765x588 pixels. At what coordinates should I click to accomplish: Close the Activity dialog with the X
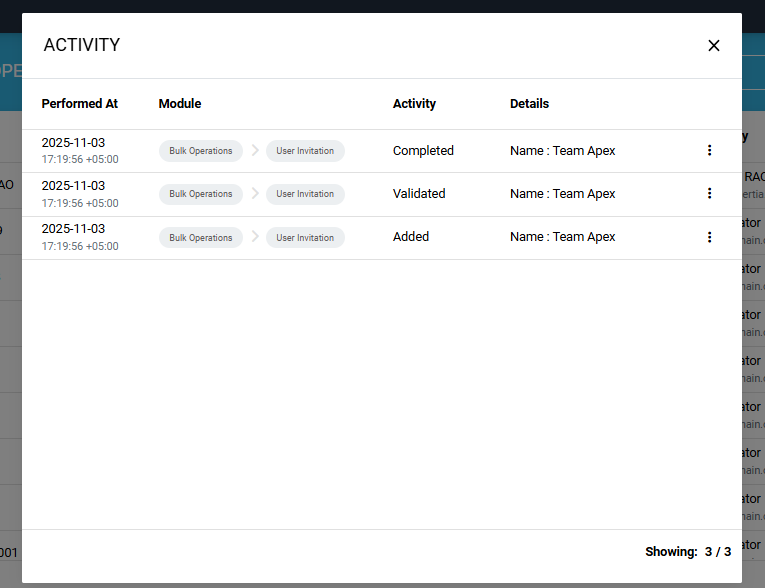pos(713,45)
